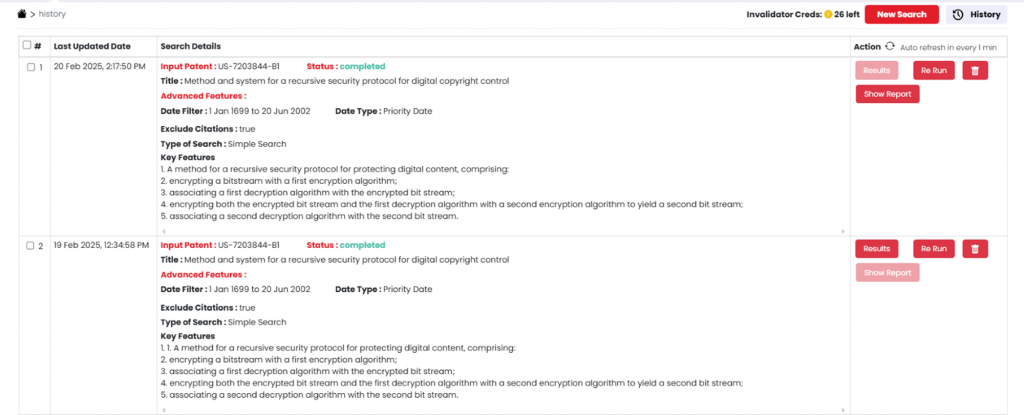
Task: Open History via the clock icon button
Action: (x=976, y=14)
